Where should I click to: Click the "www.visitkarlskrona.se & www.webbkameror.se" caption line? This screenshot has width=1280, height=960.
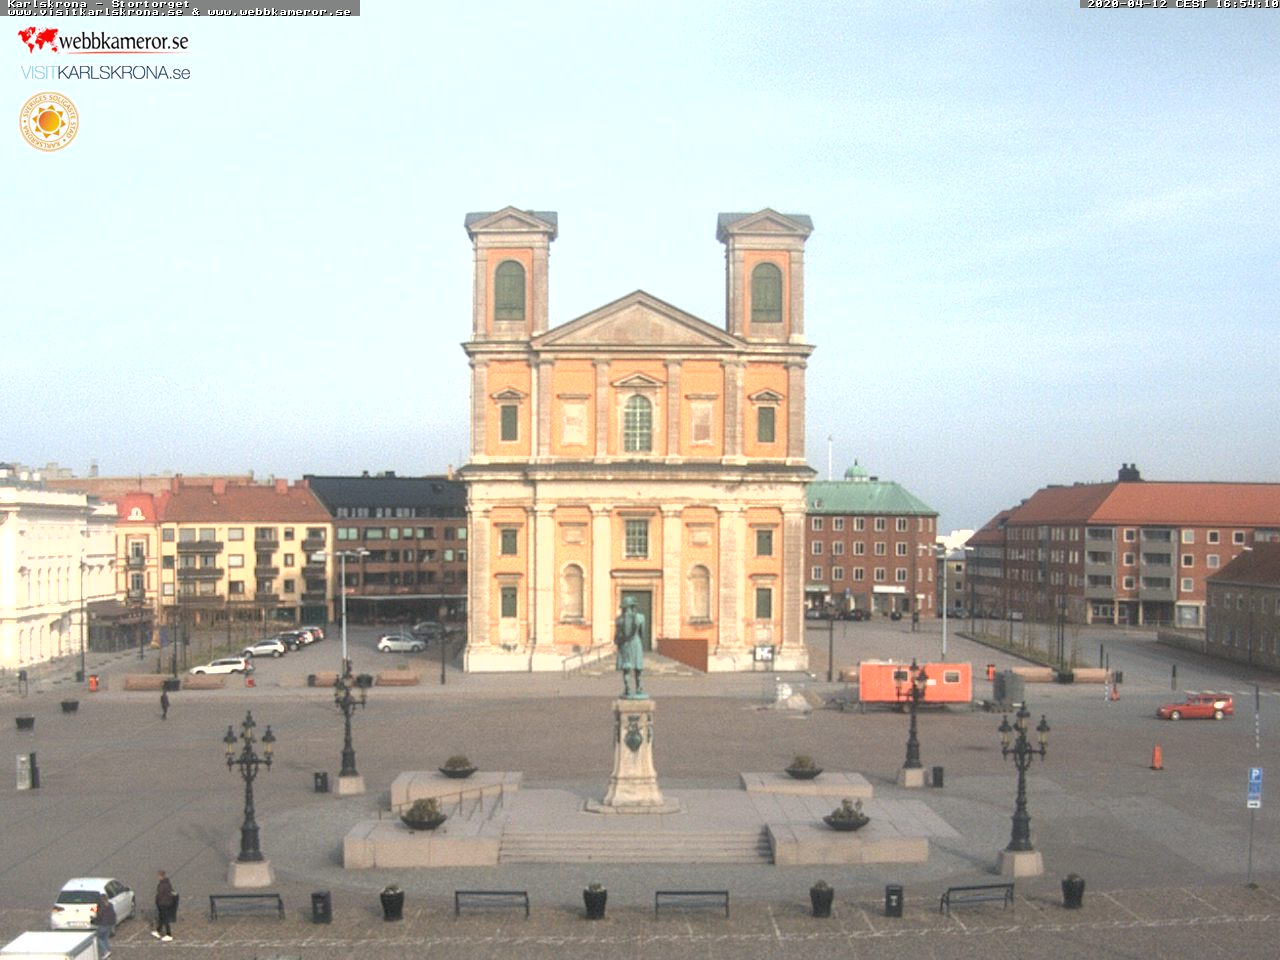(179, 12)
